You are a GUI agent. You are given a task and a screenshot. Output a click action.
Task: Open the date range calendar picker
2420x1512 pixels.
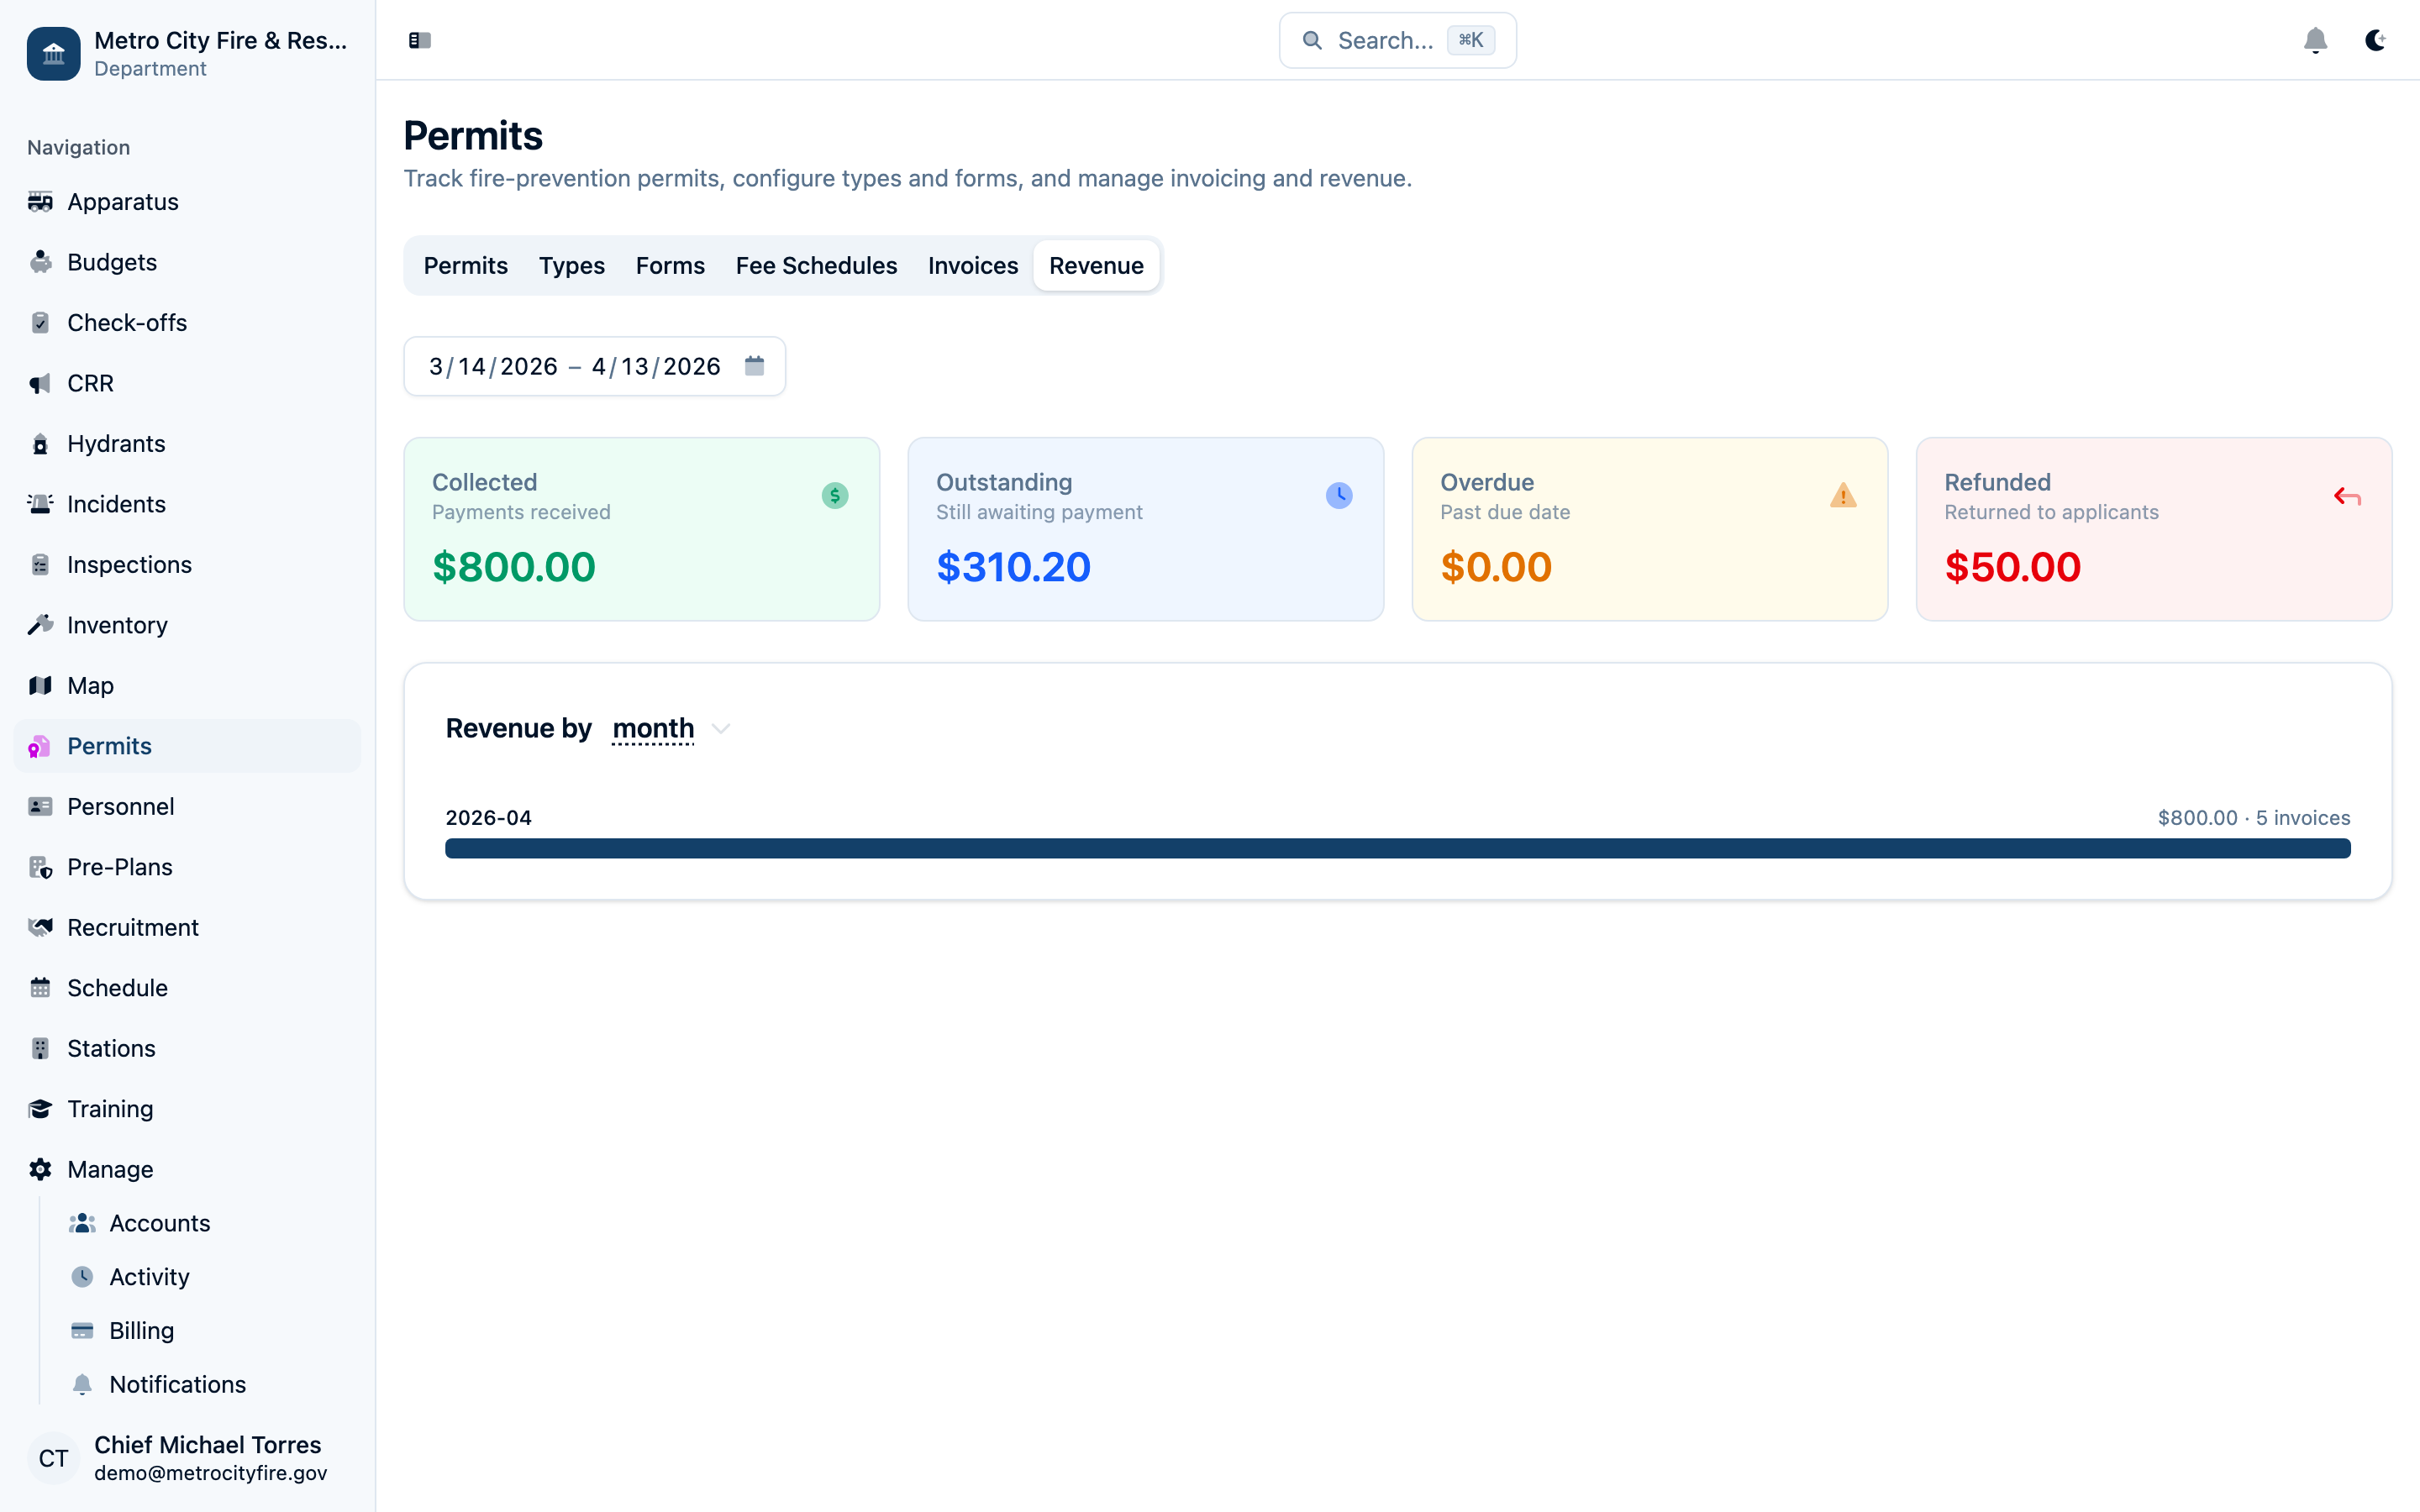point(754,366)
